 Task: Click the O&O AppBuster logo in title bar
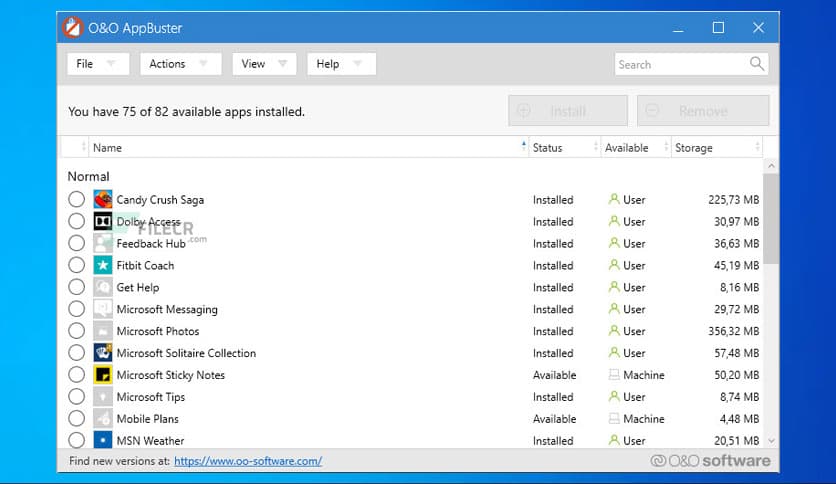point(73,27)
